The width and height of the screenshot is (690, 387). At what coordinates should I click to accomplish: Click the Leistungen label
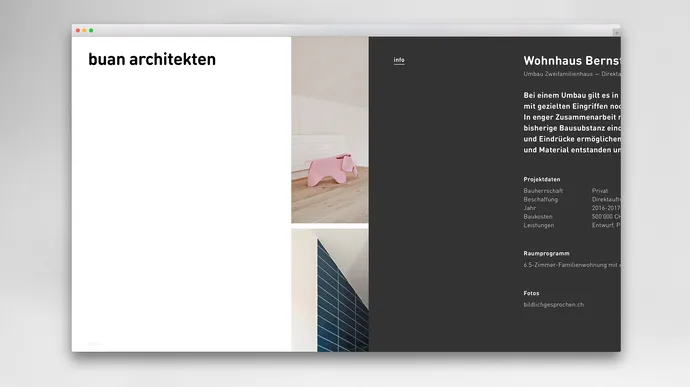(539, 225)
